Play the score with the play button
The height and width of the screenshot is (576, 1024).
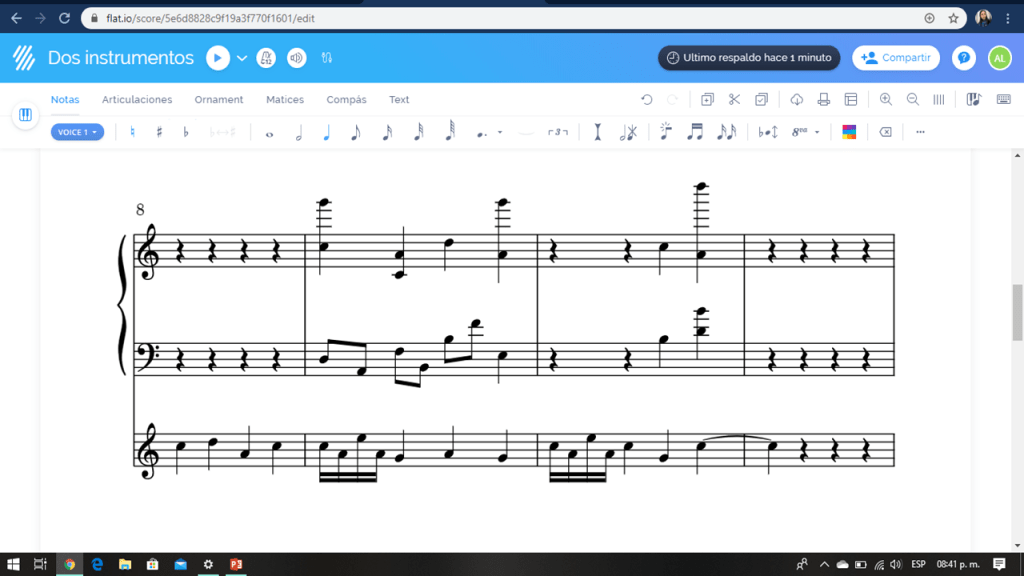(x=218, y=58)
